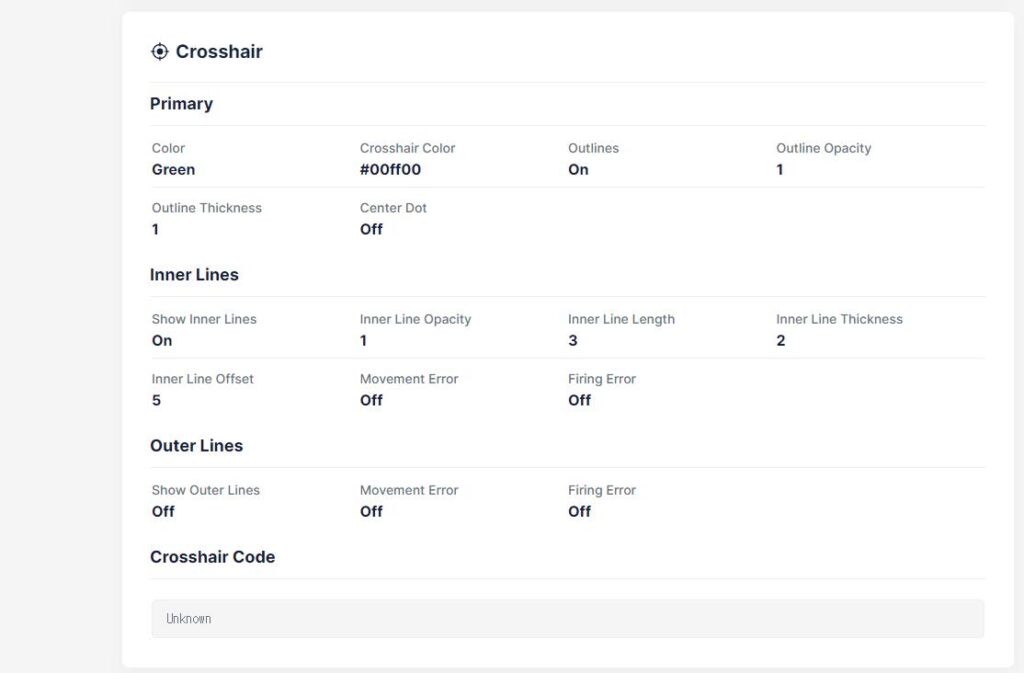Click the Crosshair Code heading
Screen dimensions: 1024x673
point(212,557)
